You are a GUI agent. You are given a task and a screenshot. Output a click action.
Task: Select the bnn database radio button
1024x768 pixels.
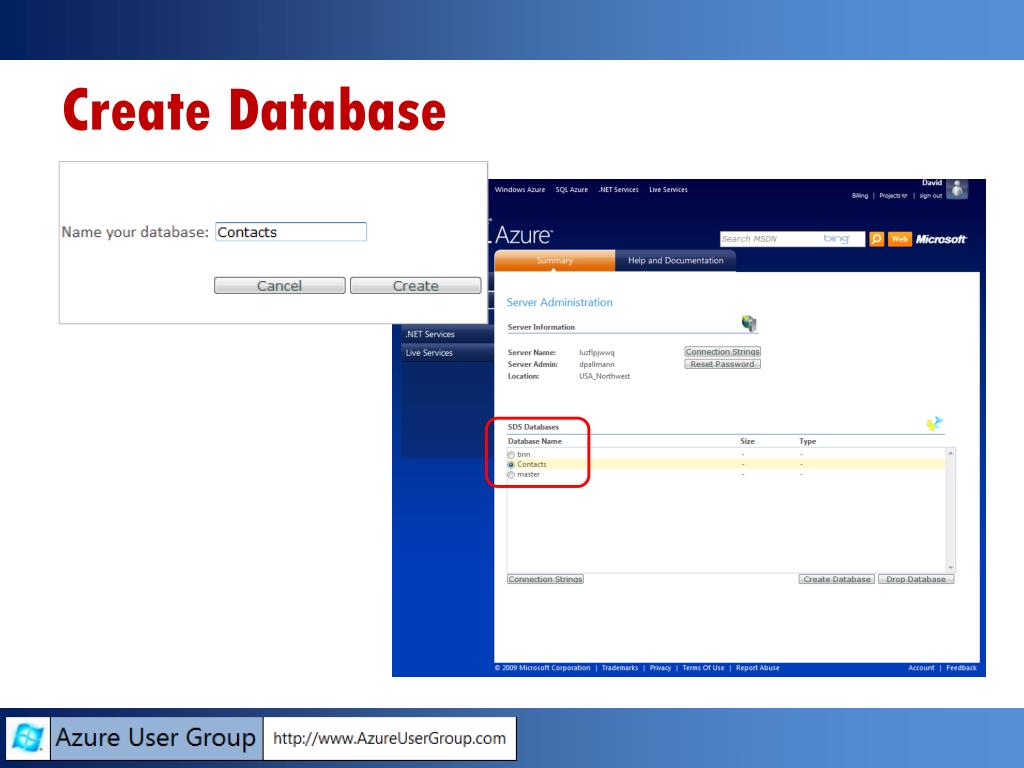click(x=511, y=455)
